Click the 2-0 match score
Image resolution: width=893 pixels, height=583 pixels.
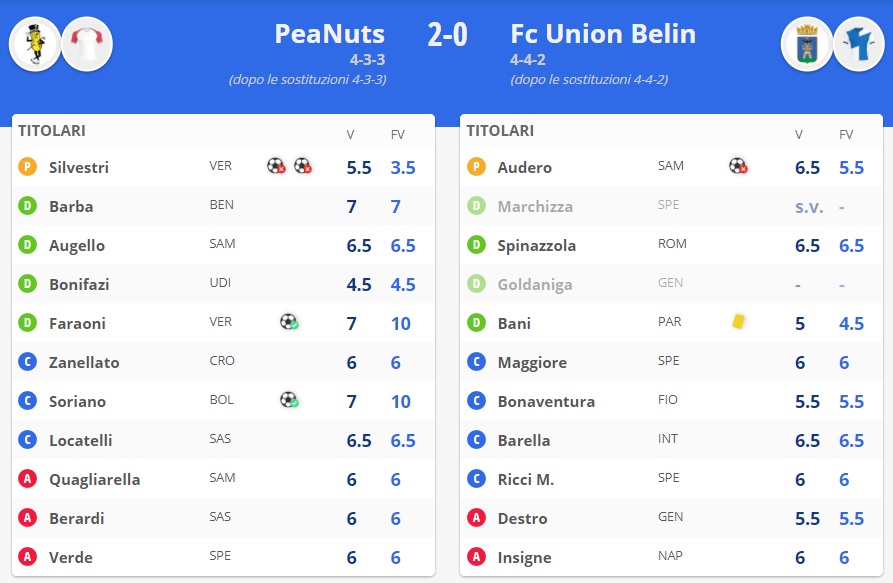coord(447,35)
